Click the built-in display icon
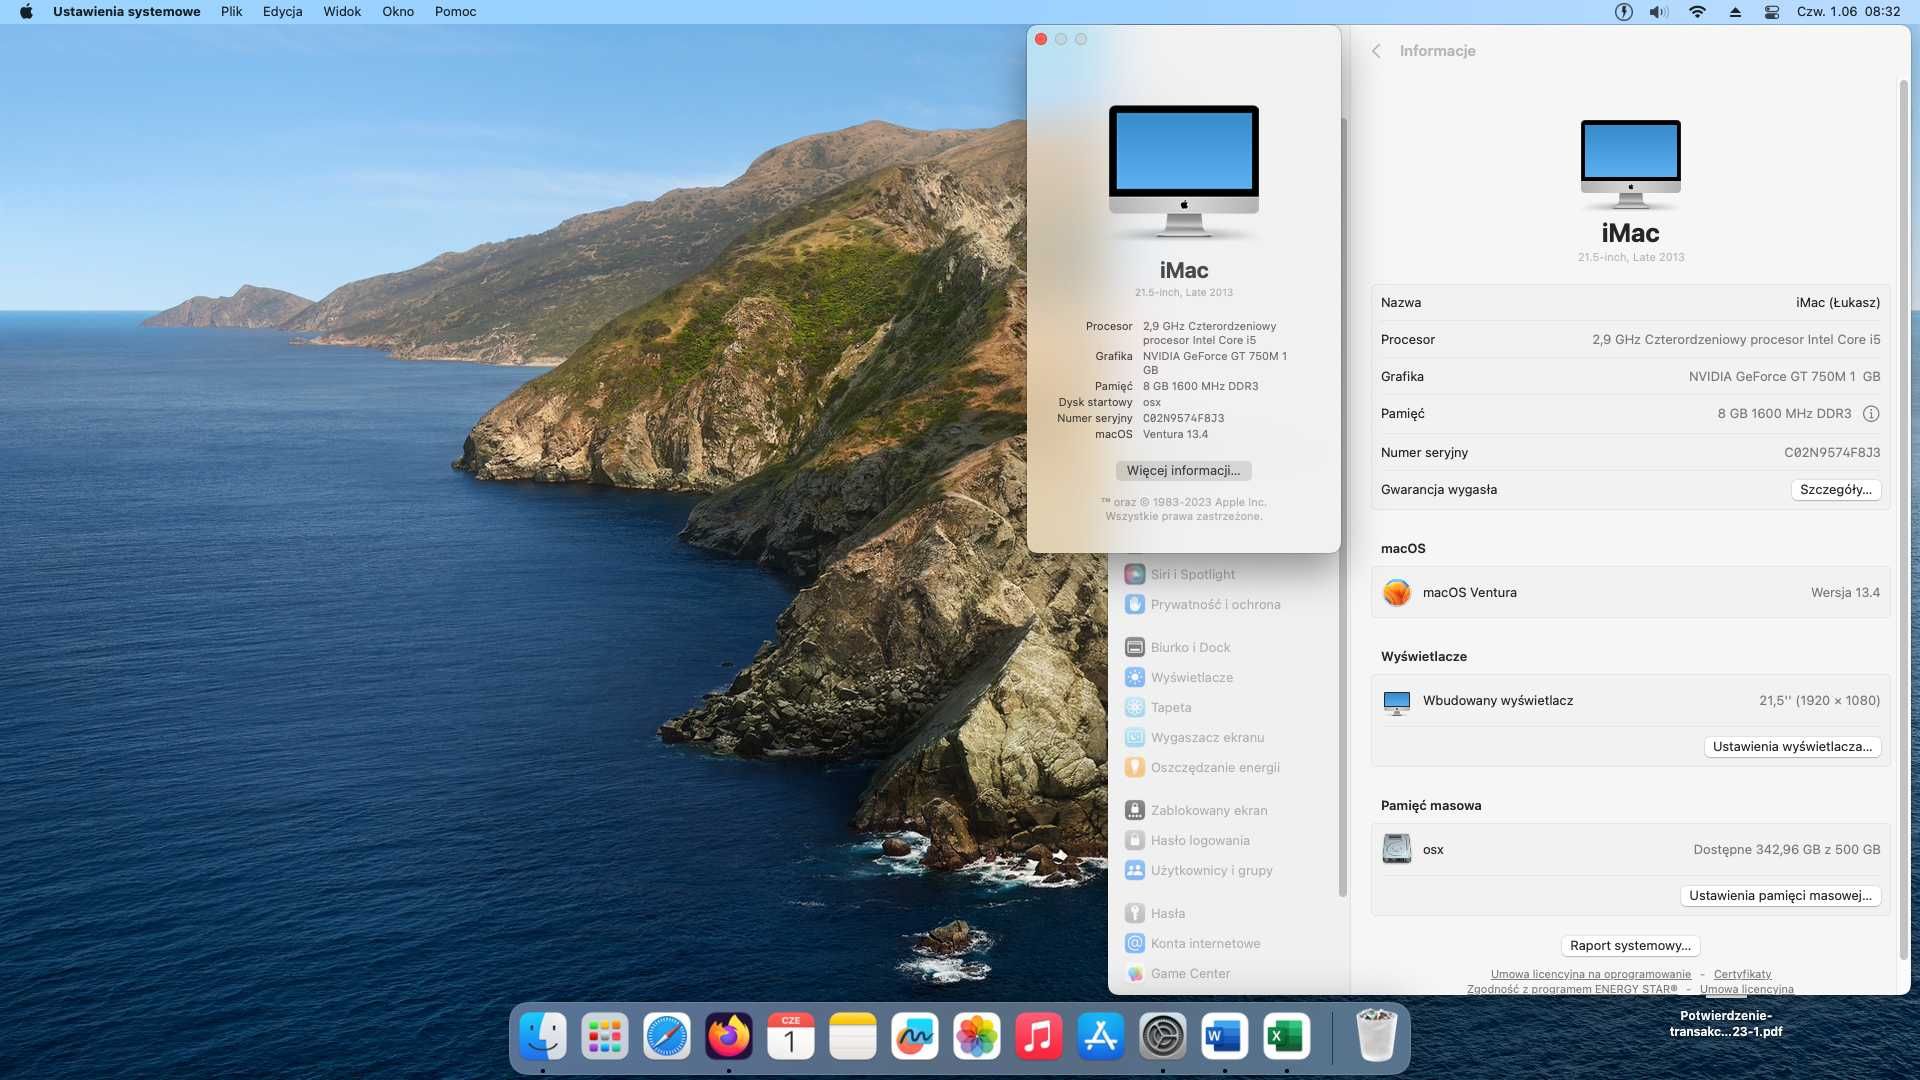 tap(1397, 702)
